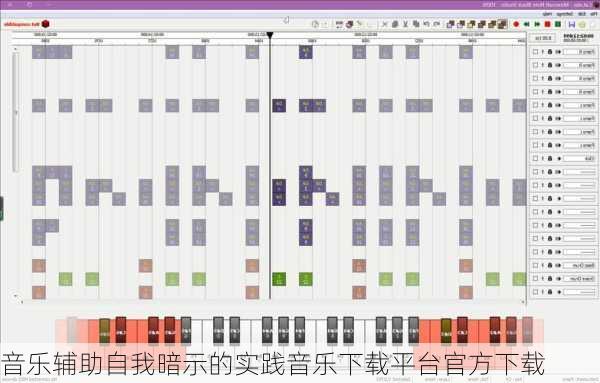Tick the checkbox of the topmost layer
The image size is (600, 383).
click(x=535, y=52)
